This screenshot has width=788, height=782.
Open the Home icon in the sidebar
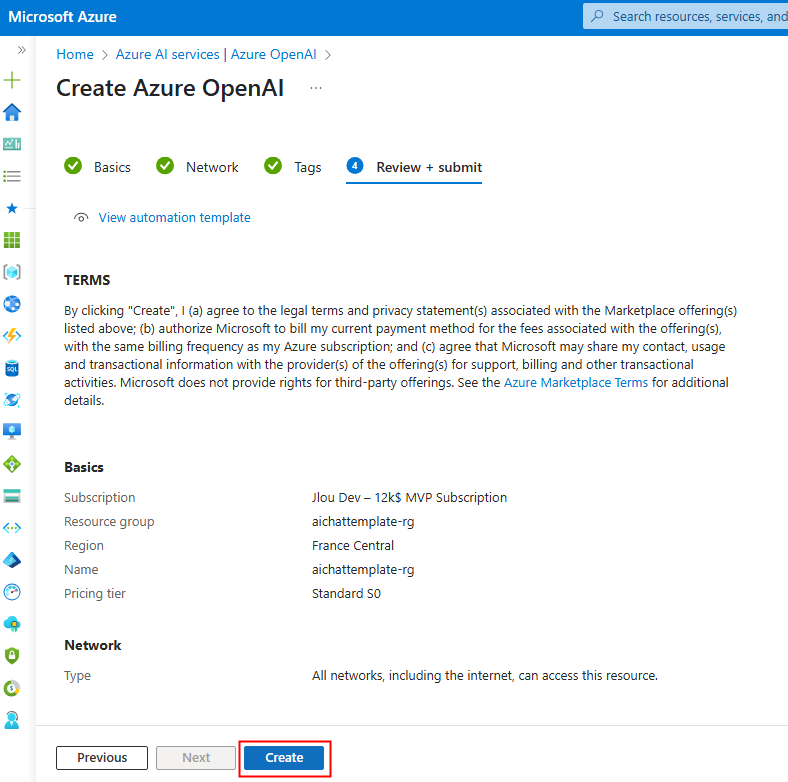tap(12, 112)
